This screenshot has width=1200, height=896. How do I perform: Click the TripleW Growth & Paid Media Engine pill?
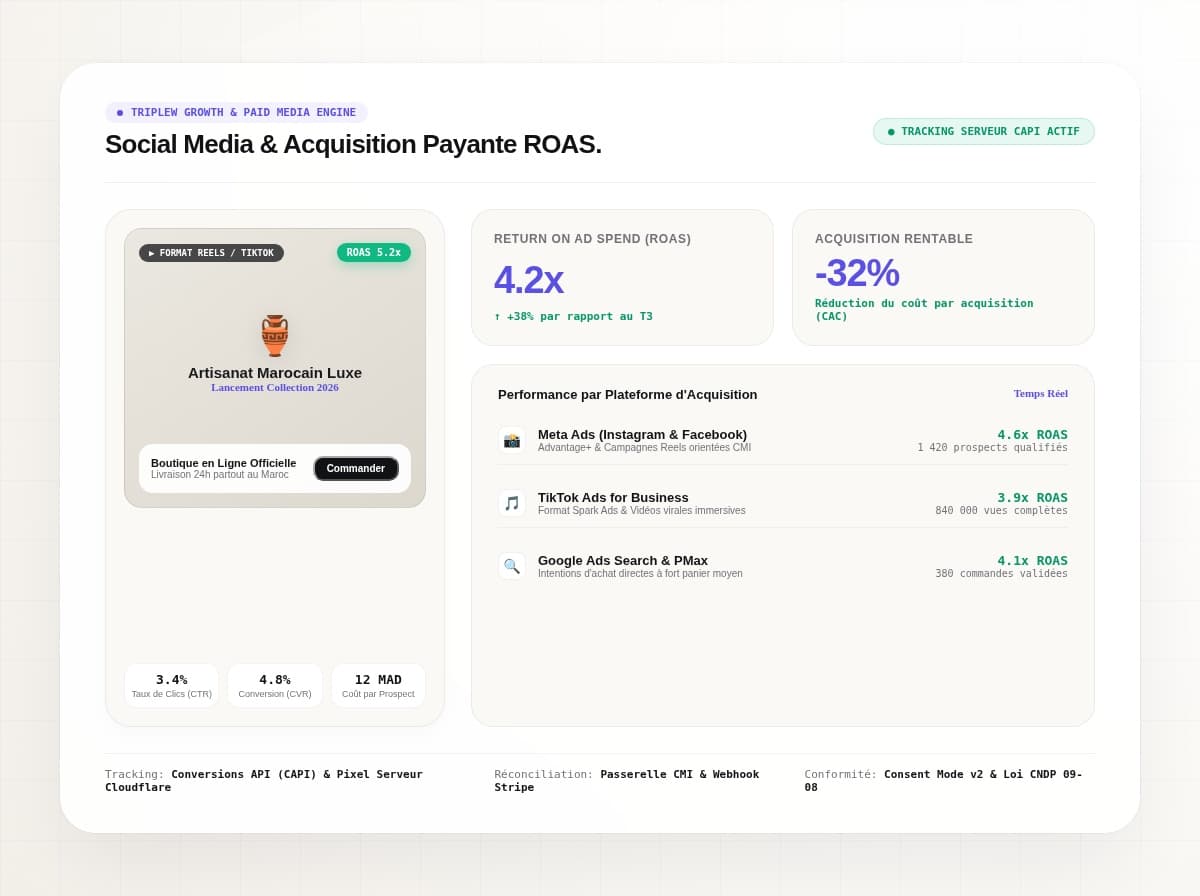[236, 112]
